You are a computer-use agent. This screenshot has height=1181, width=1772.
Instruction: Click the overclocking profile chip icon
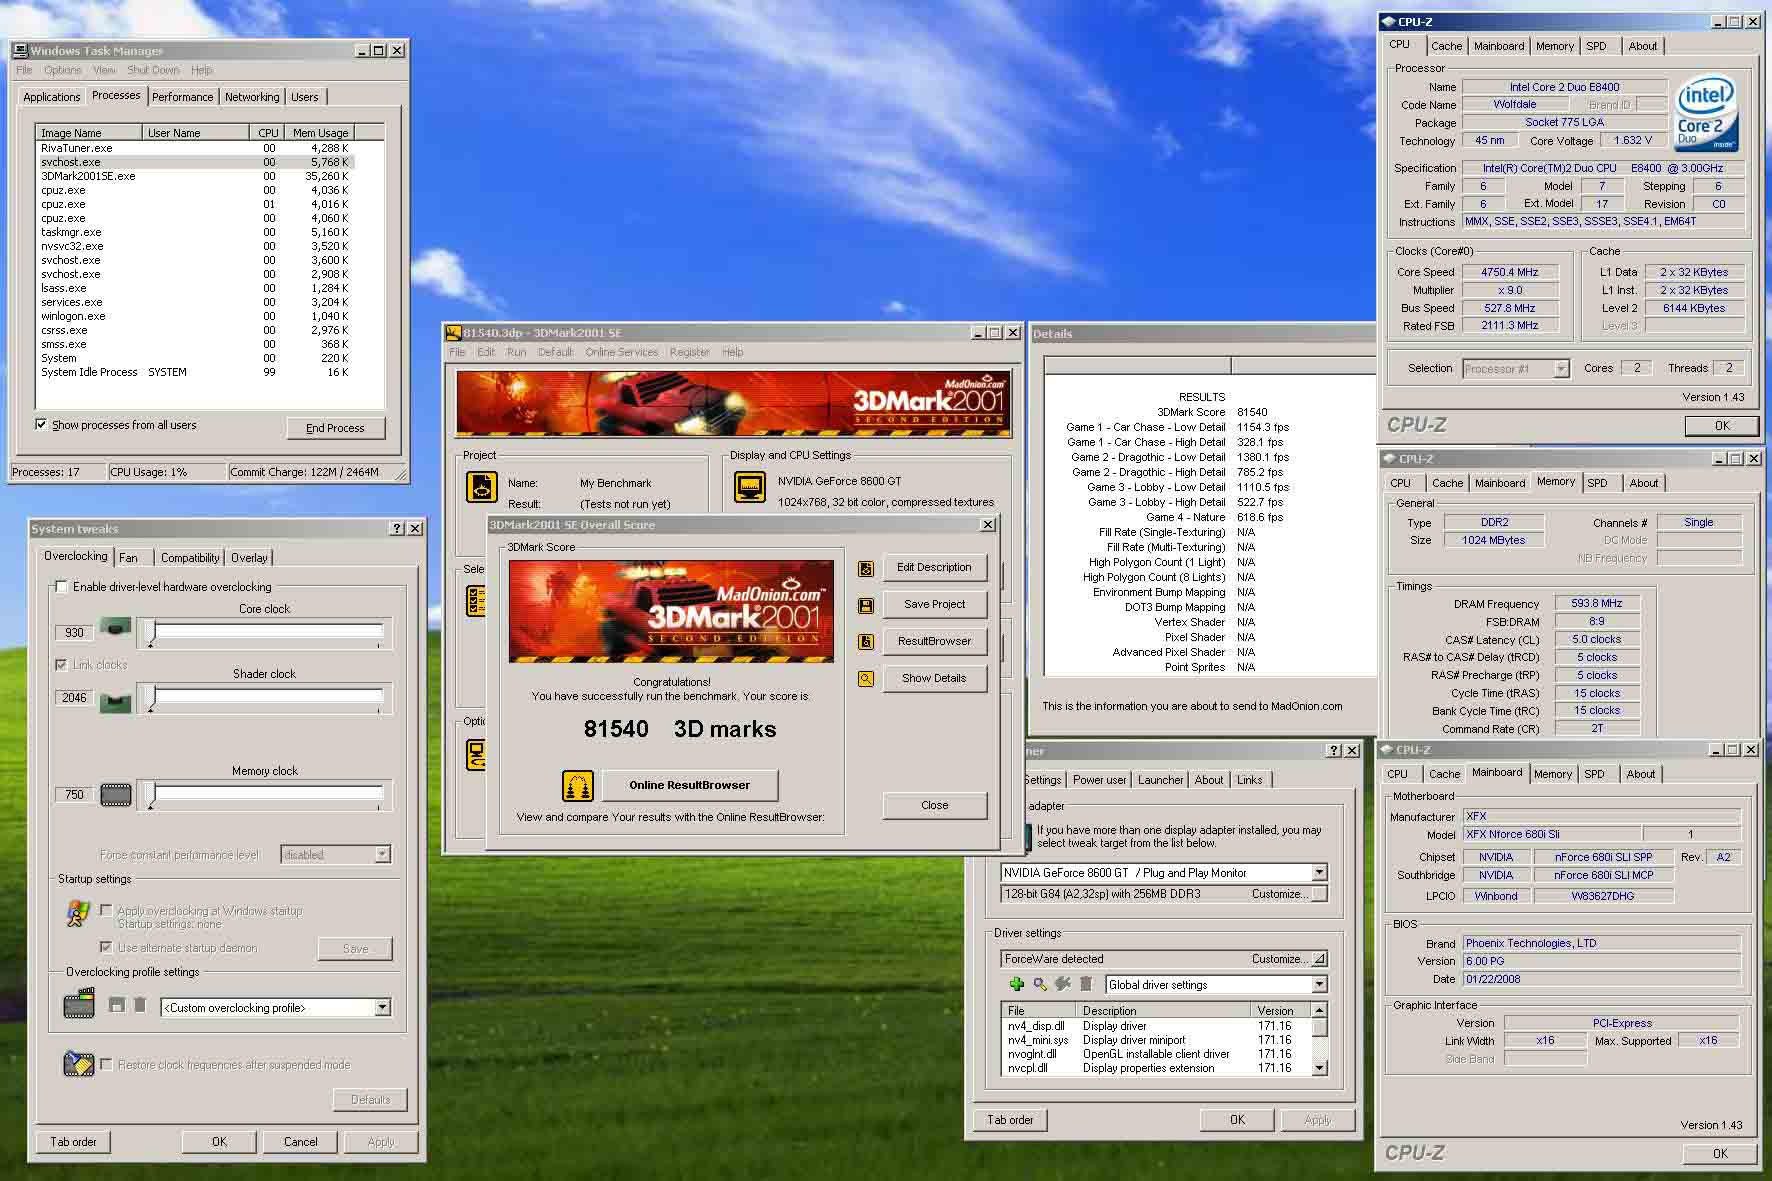79,1004
